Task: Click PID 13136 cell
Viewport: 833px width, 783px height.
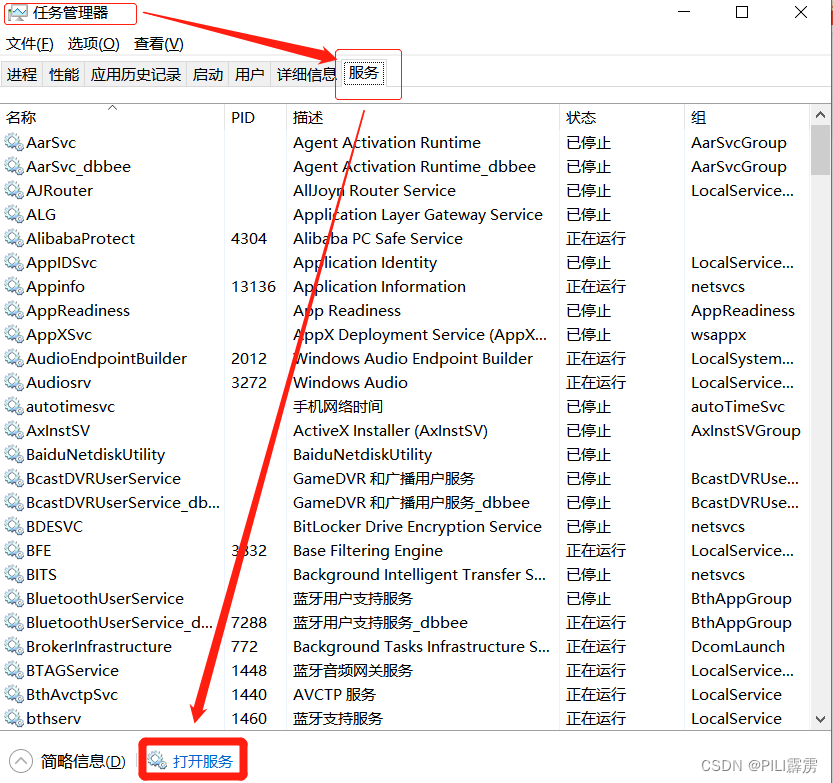Action: coord(253,286)
